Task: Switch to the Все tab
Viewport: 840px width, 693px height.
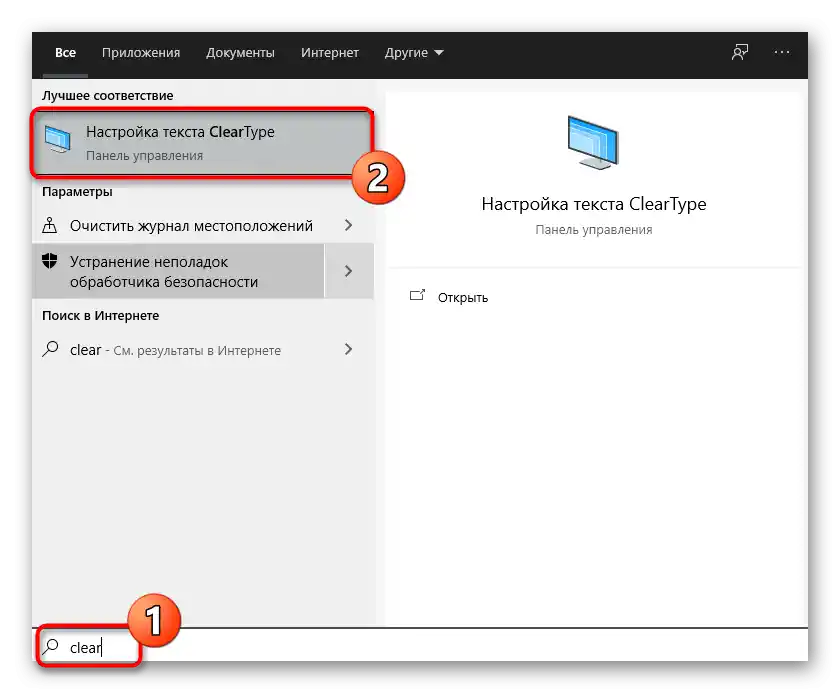Action: coord(65,52)
